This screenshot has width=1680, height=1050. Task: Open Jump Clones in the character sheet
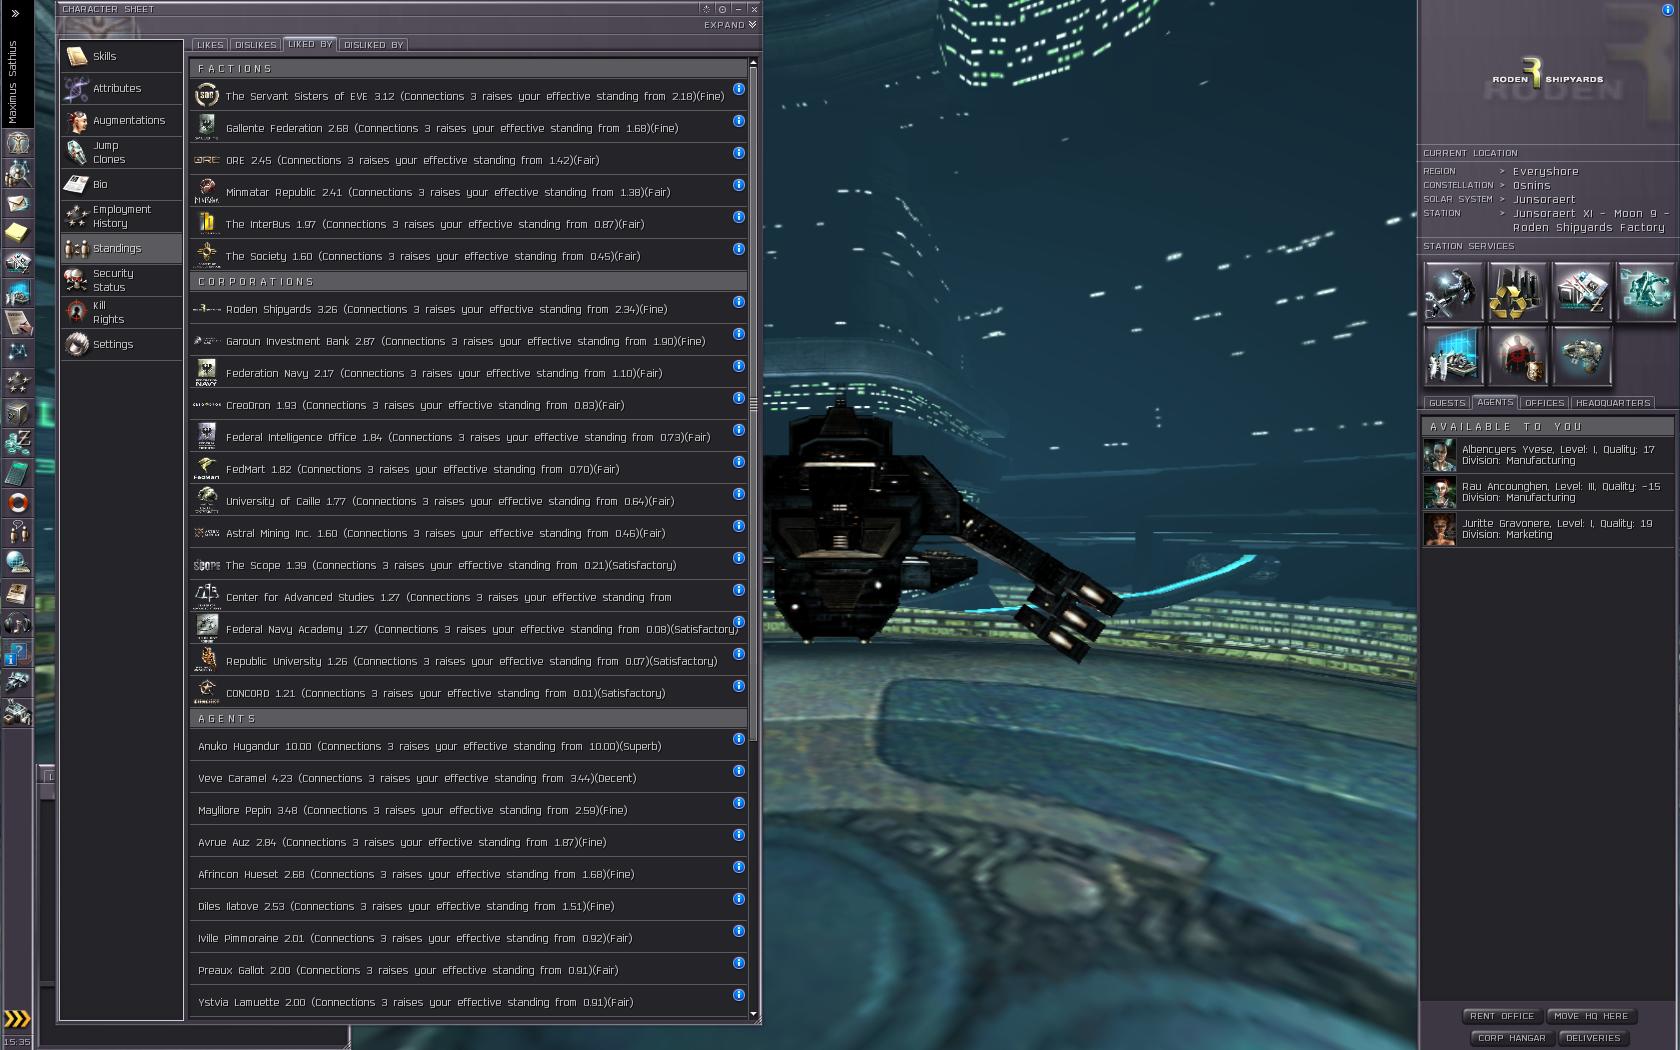tap(121, 152)
